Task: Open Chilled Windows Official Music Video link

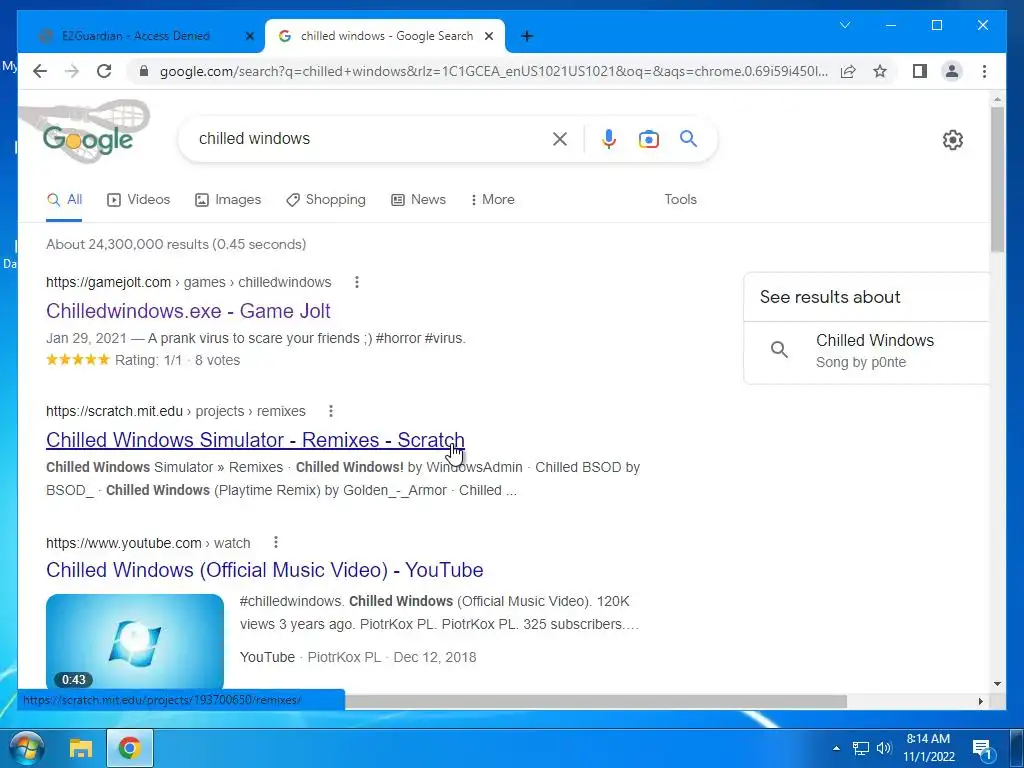Action: (x=264, y=570)
